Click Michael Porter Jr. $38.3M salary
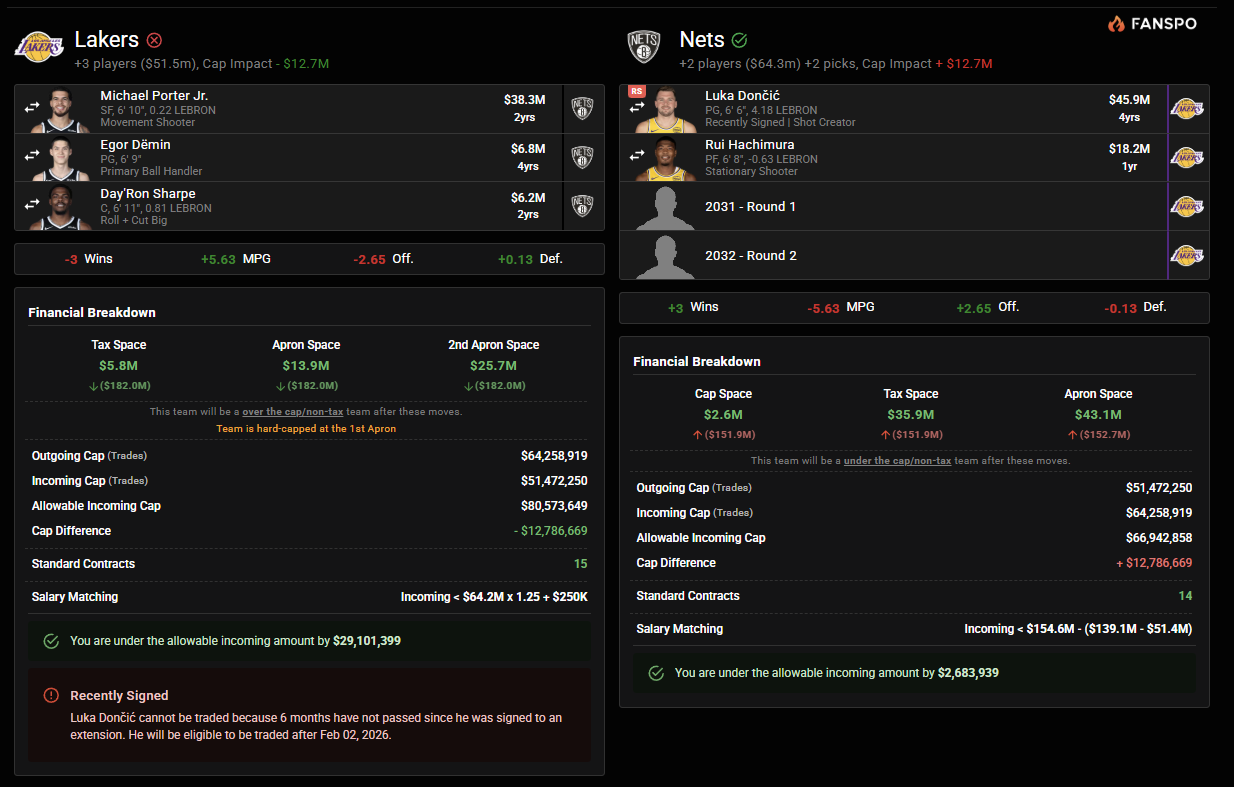This screenshot has width=1234, height=787. coord(524,100)
